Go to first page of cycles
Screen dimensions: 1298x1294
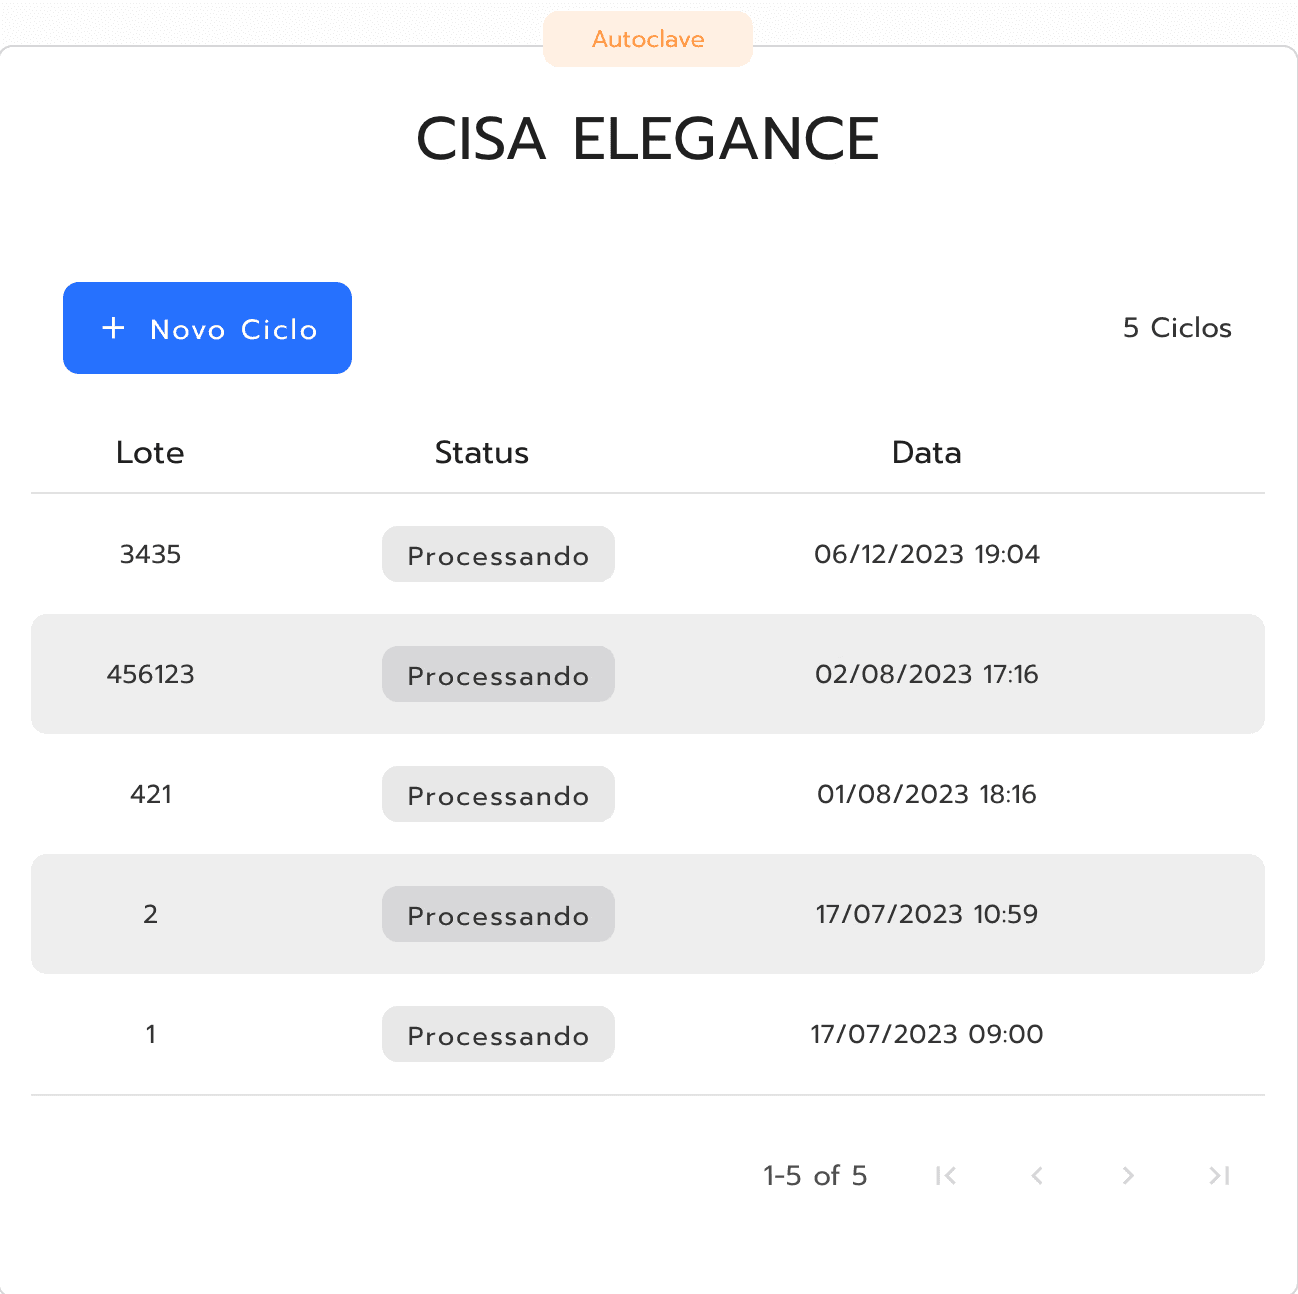point(946,1175)
